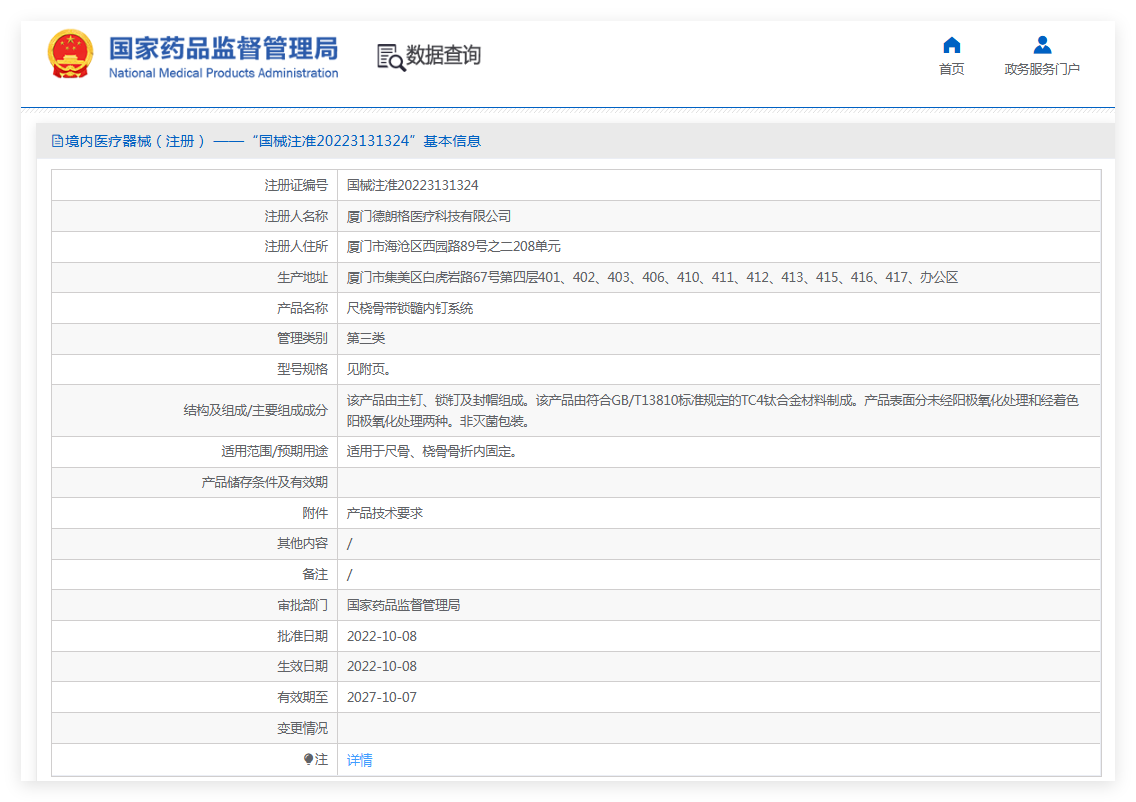Viewport: 1136px width, 802px height.
Task: Click the 适用范围/预期用途 label
Action: tap(275, 451)
